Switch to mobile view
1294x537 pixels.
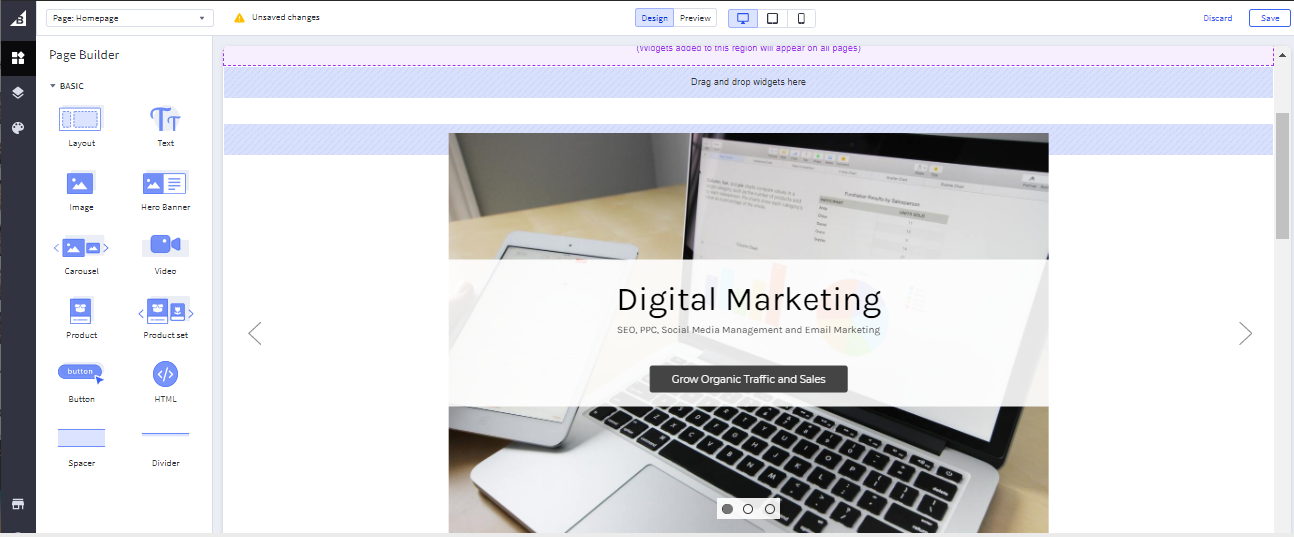point(801,18)
